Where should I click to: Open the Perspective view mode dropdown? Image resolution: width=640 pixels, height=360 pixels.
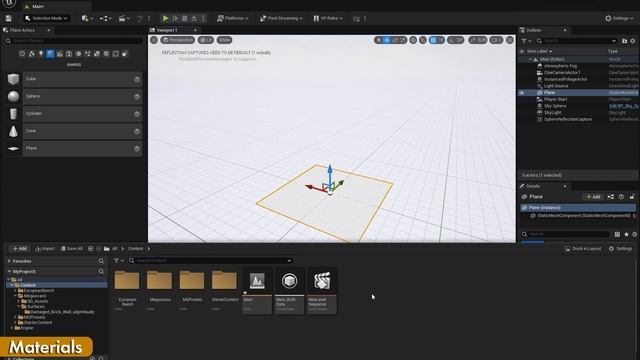click(178, 40)
